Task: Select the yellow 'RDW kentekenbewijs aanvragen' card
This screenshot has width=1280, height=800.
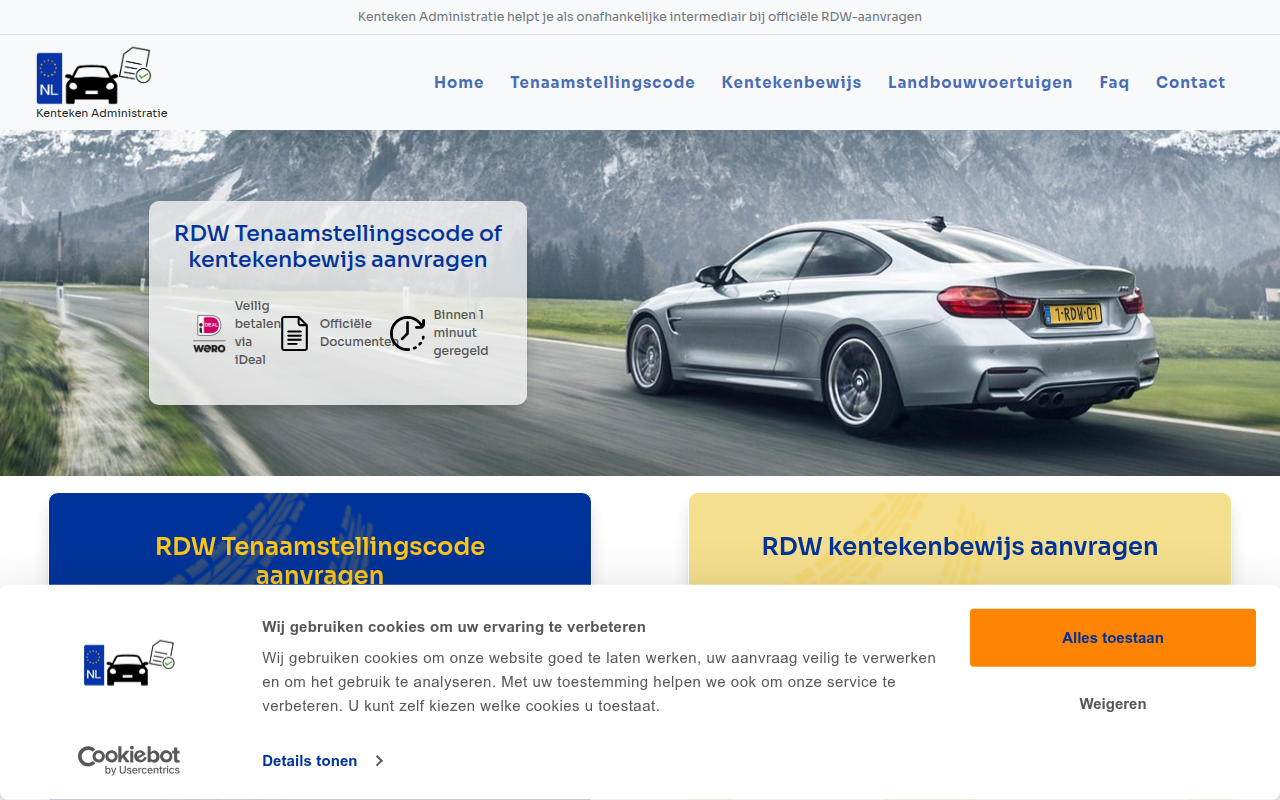Action: click(x=960, y=539)
